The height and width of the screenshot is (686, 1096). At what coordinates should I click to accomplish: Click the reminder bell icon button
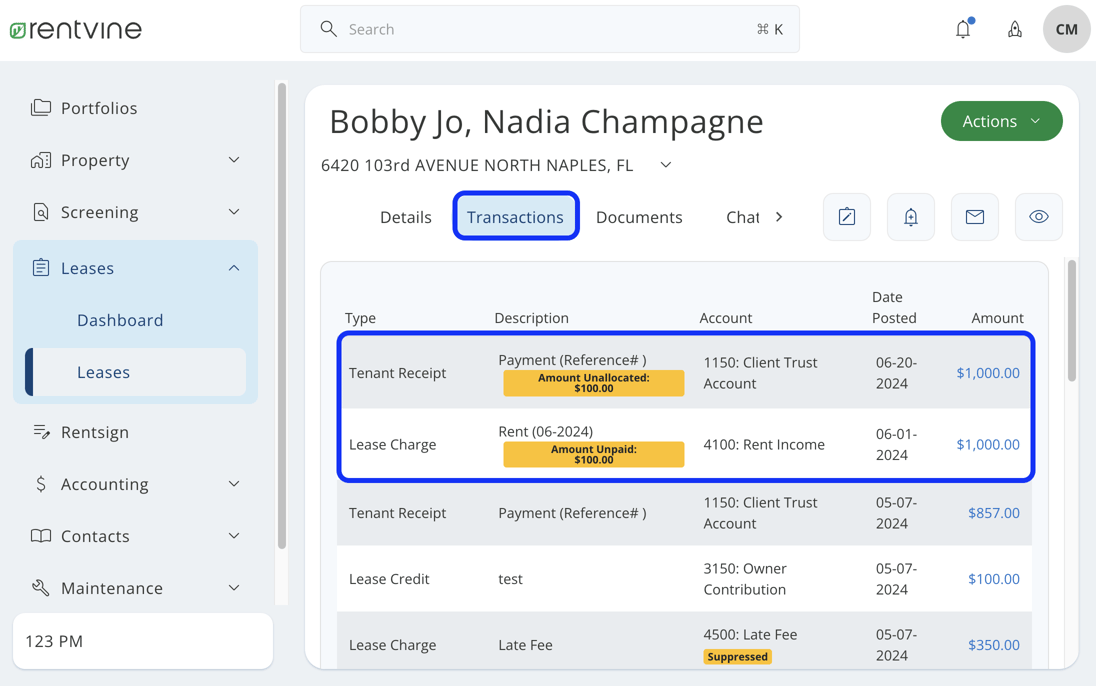[x=911, y=217]
